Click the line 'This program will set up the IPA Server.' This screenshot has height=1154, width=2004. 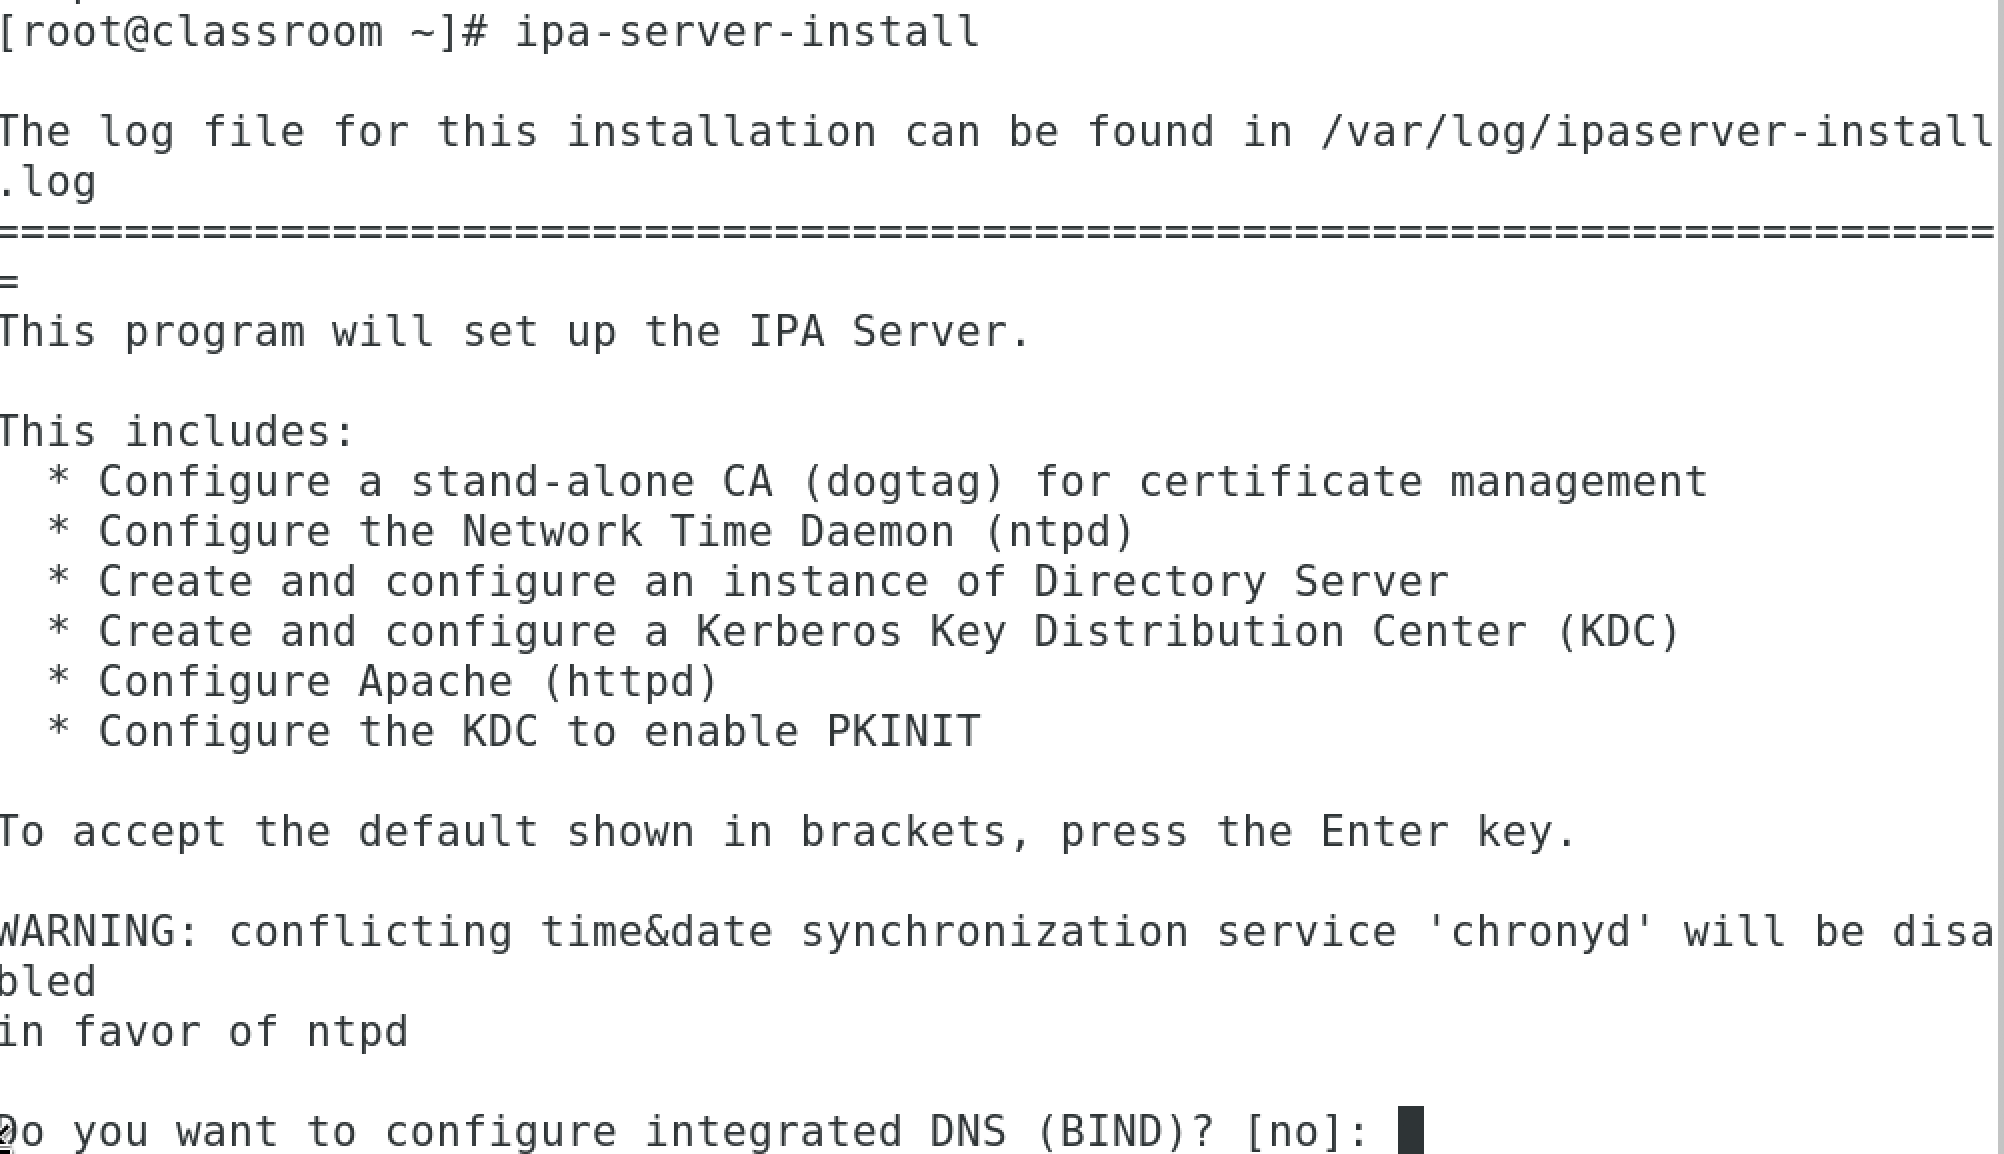pyautogui.click(x=514, y=332)
